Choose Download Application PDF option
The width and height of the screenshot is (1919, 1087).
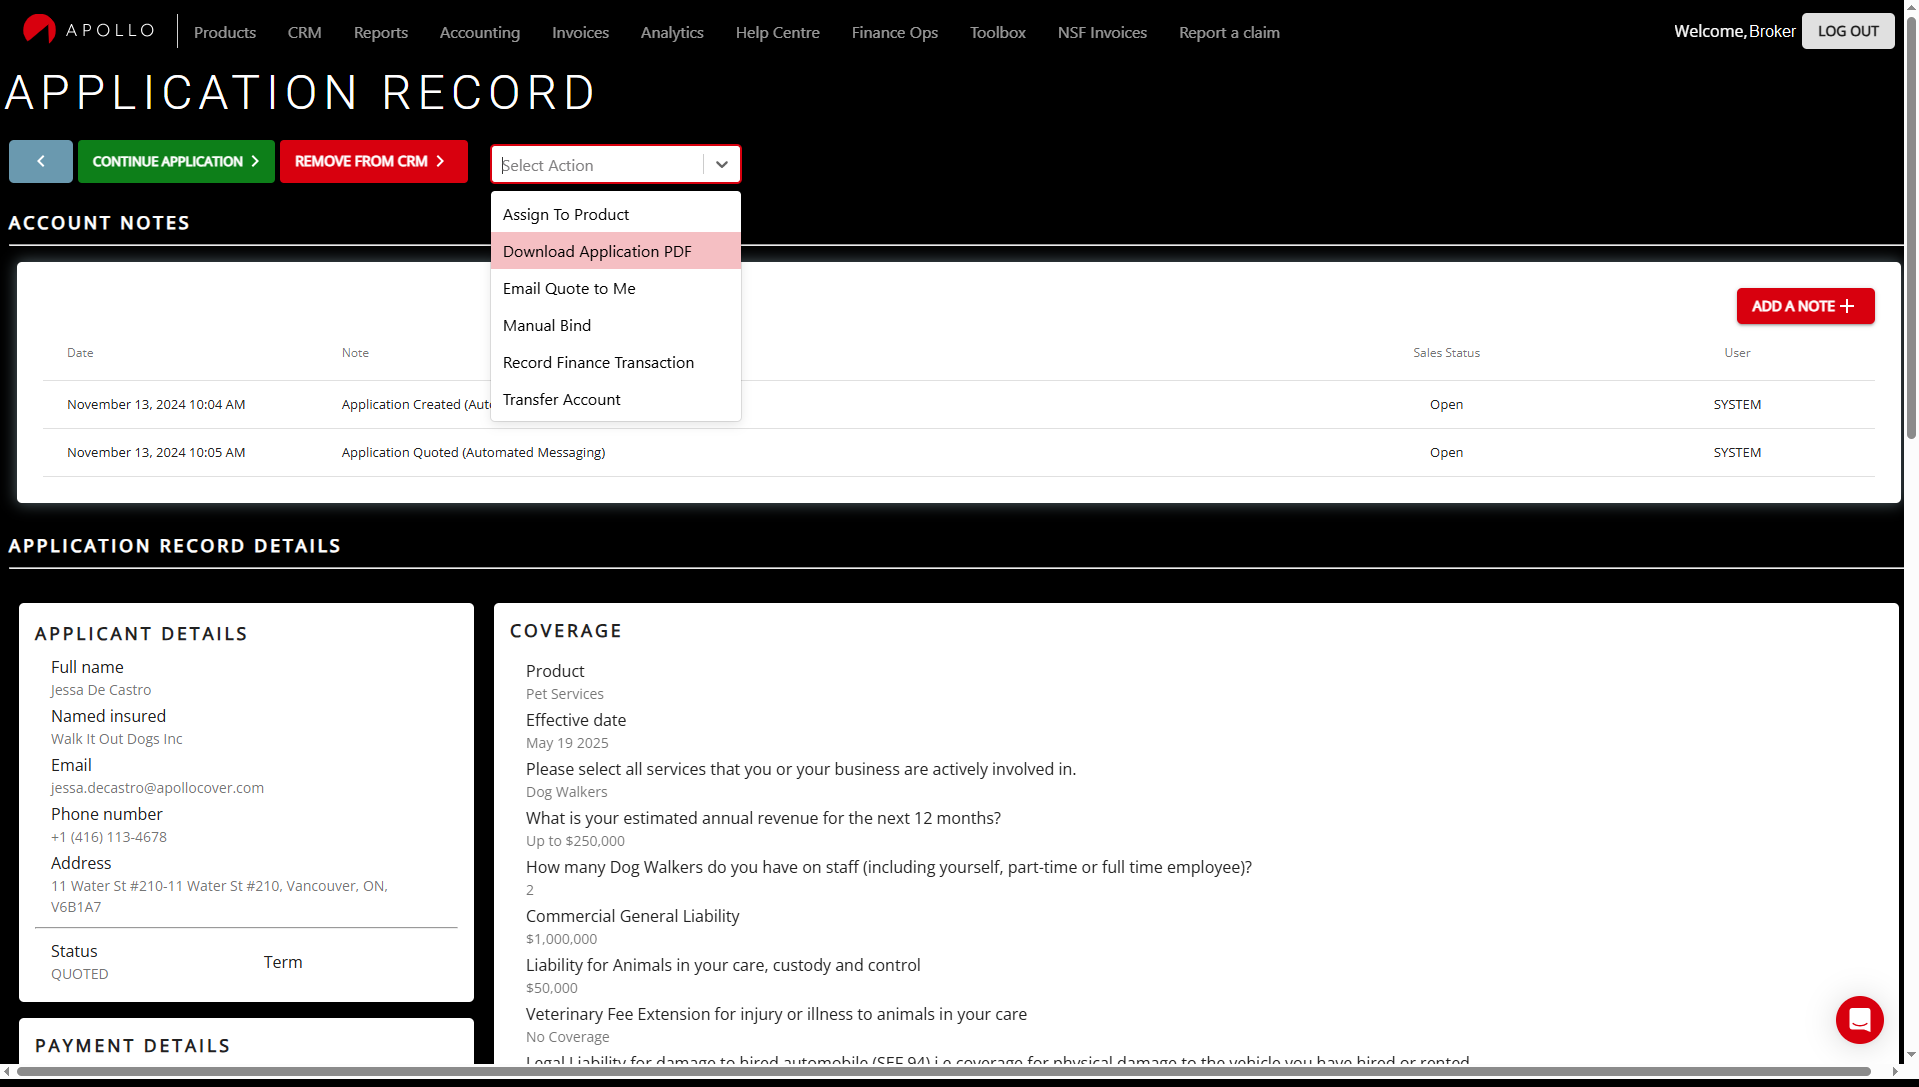tap(597, 252)
